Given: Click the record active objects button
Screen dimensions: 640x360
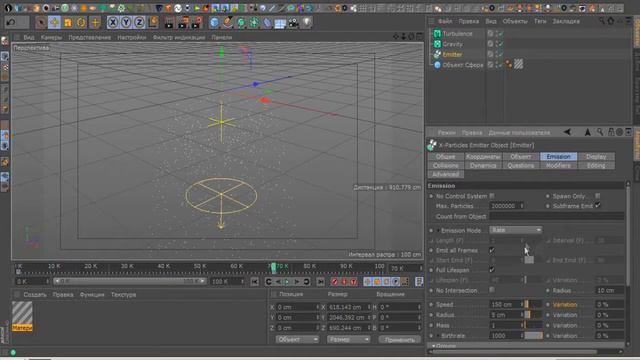Looking at the screenshot, I should click(335, 282).
